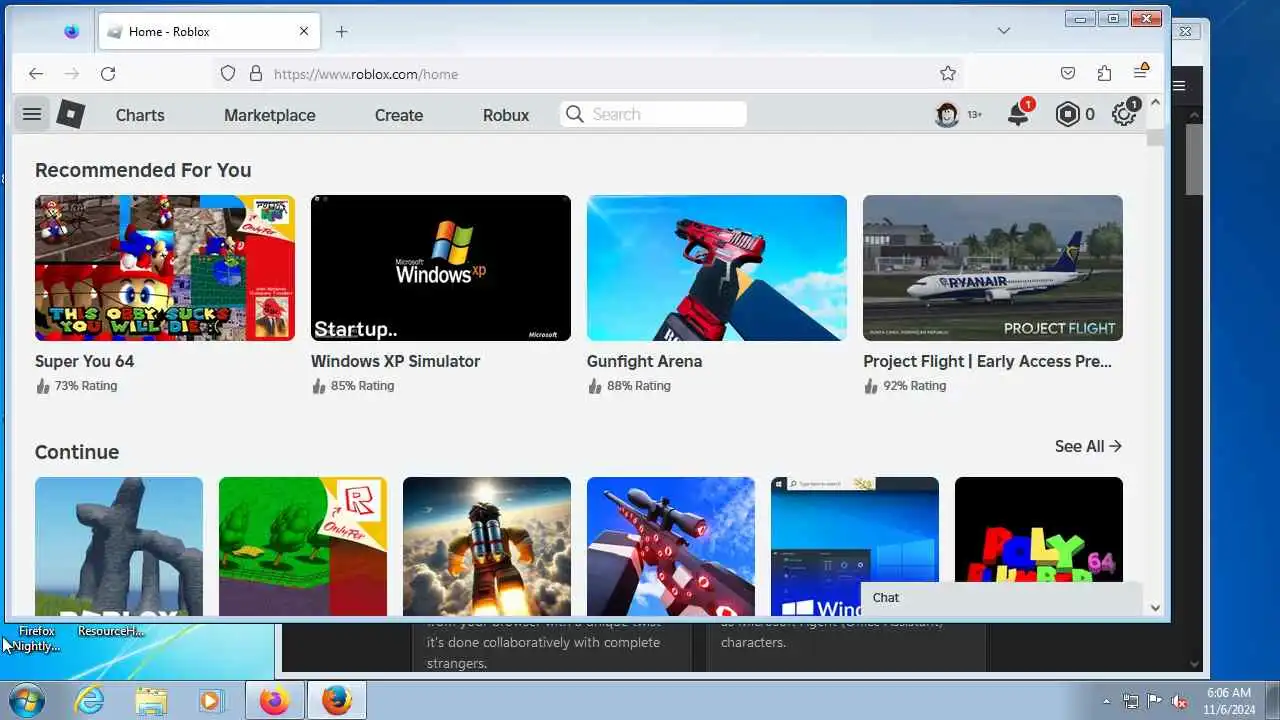Open Windows Explorer folder on taskbar
The image size is (1280, 720).
point(151,700)
